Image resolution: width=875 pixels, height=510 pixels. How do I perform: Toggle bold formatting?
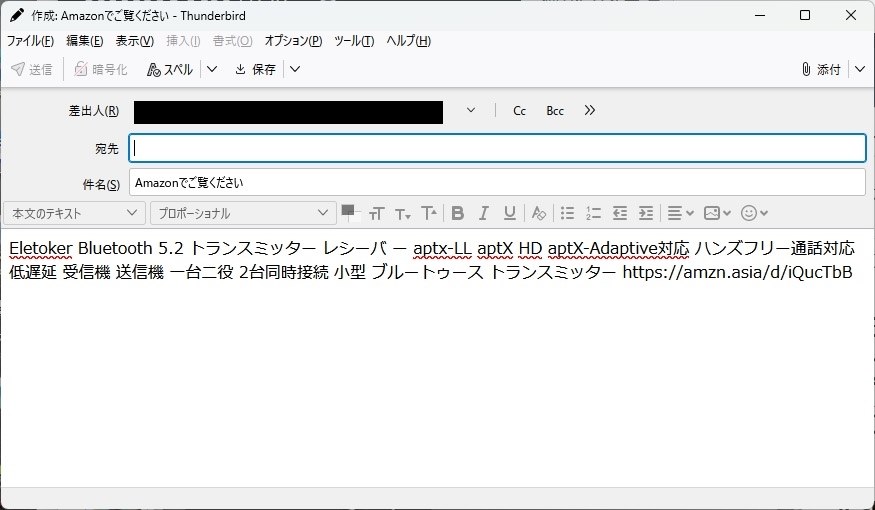pos(458,213)
